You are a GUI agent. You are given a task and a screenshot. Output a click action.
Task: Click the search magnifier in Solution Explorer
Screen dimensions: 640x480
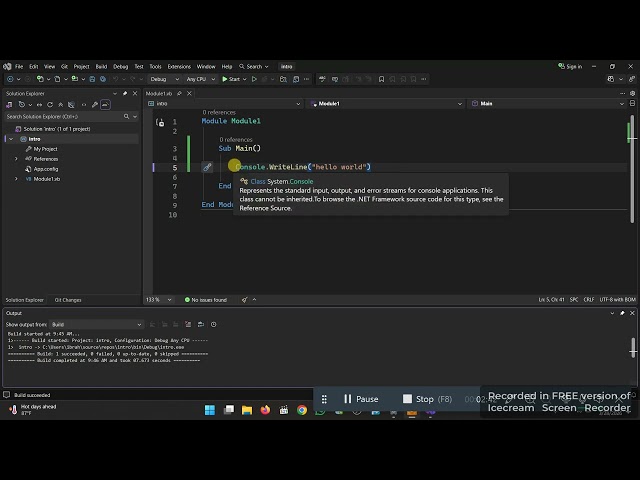pyautogui.click(x=127, y=117)
